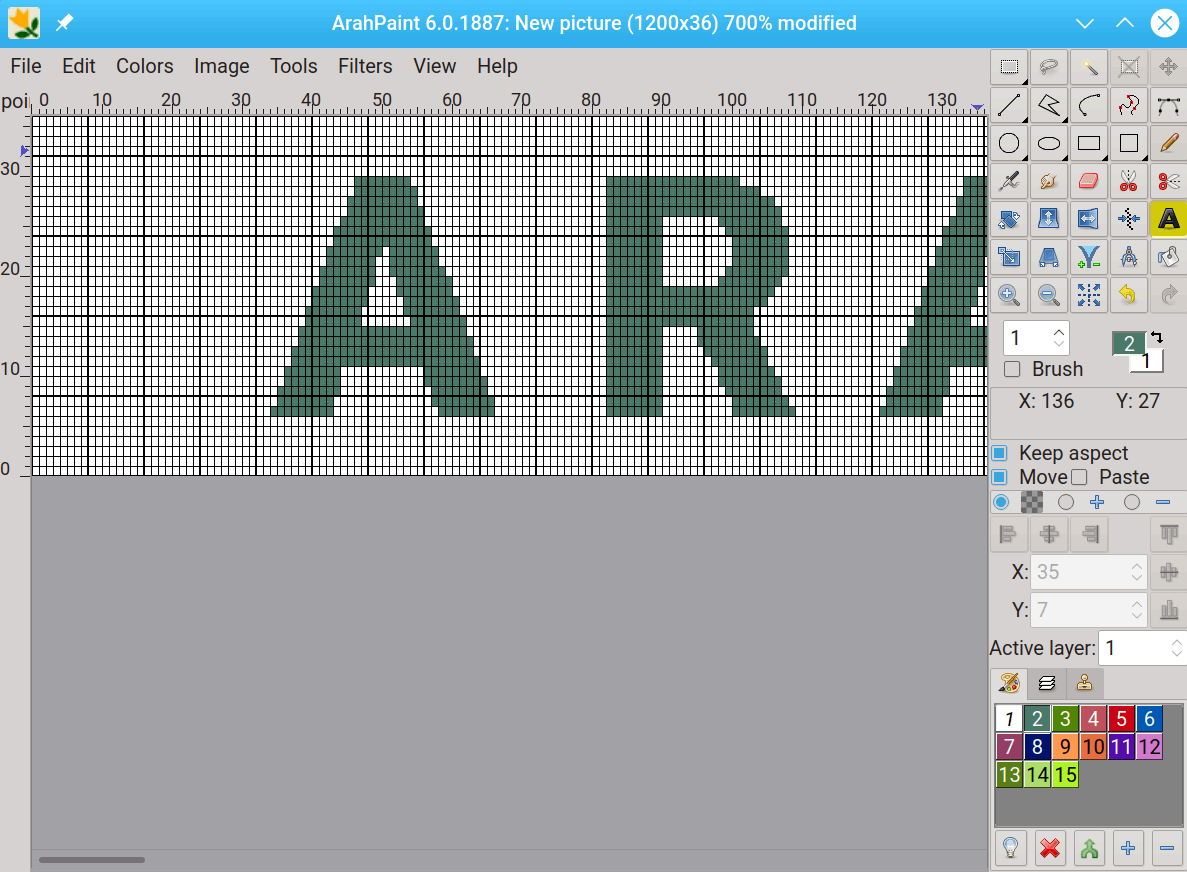This screenshot has width=1187, height=872.
Task: Open the View menu
Action: point(435,67)
